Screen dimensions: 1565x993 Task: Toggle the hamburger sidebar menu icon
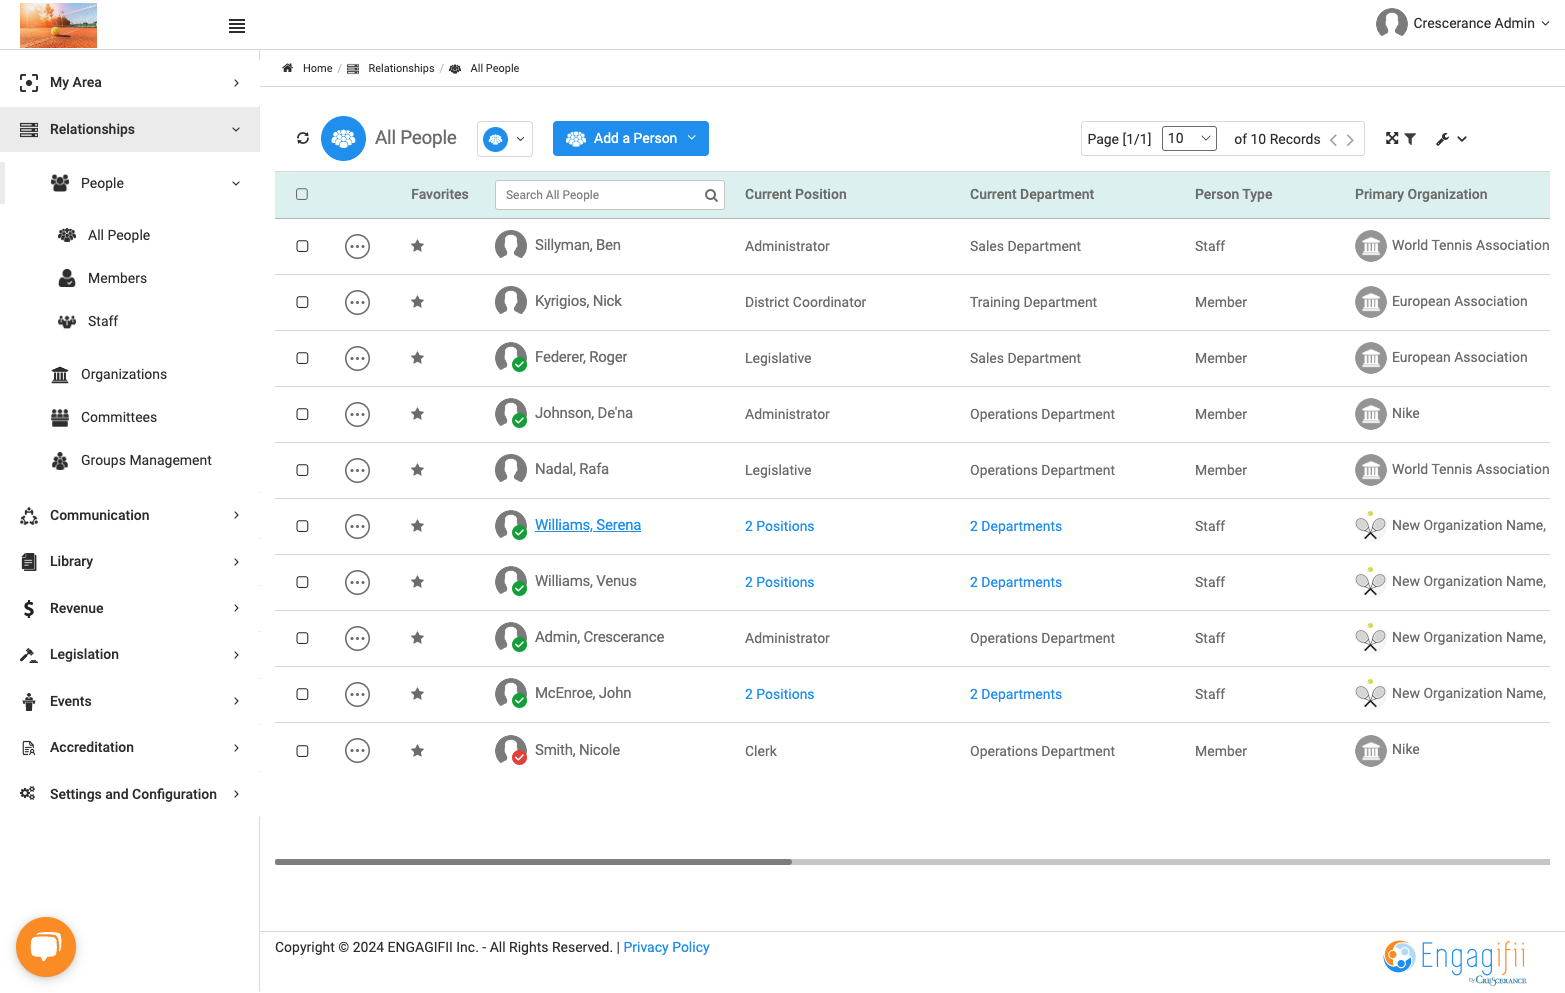pos(237,26)
